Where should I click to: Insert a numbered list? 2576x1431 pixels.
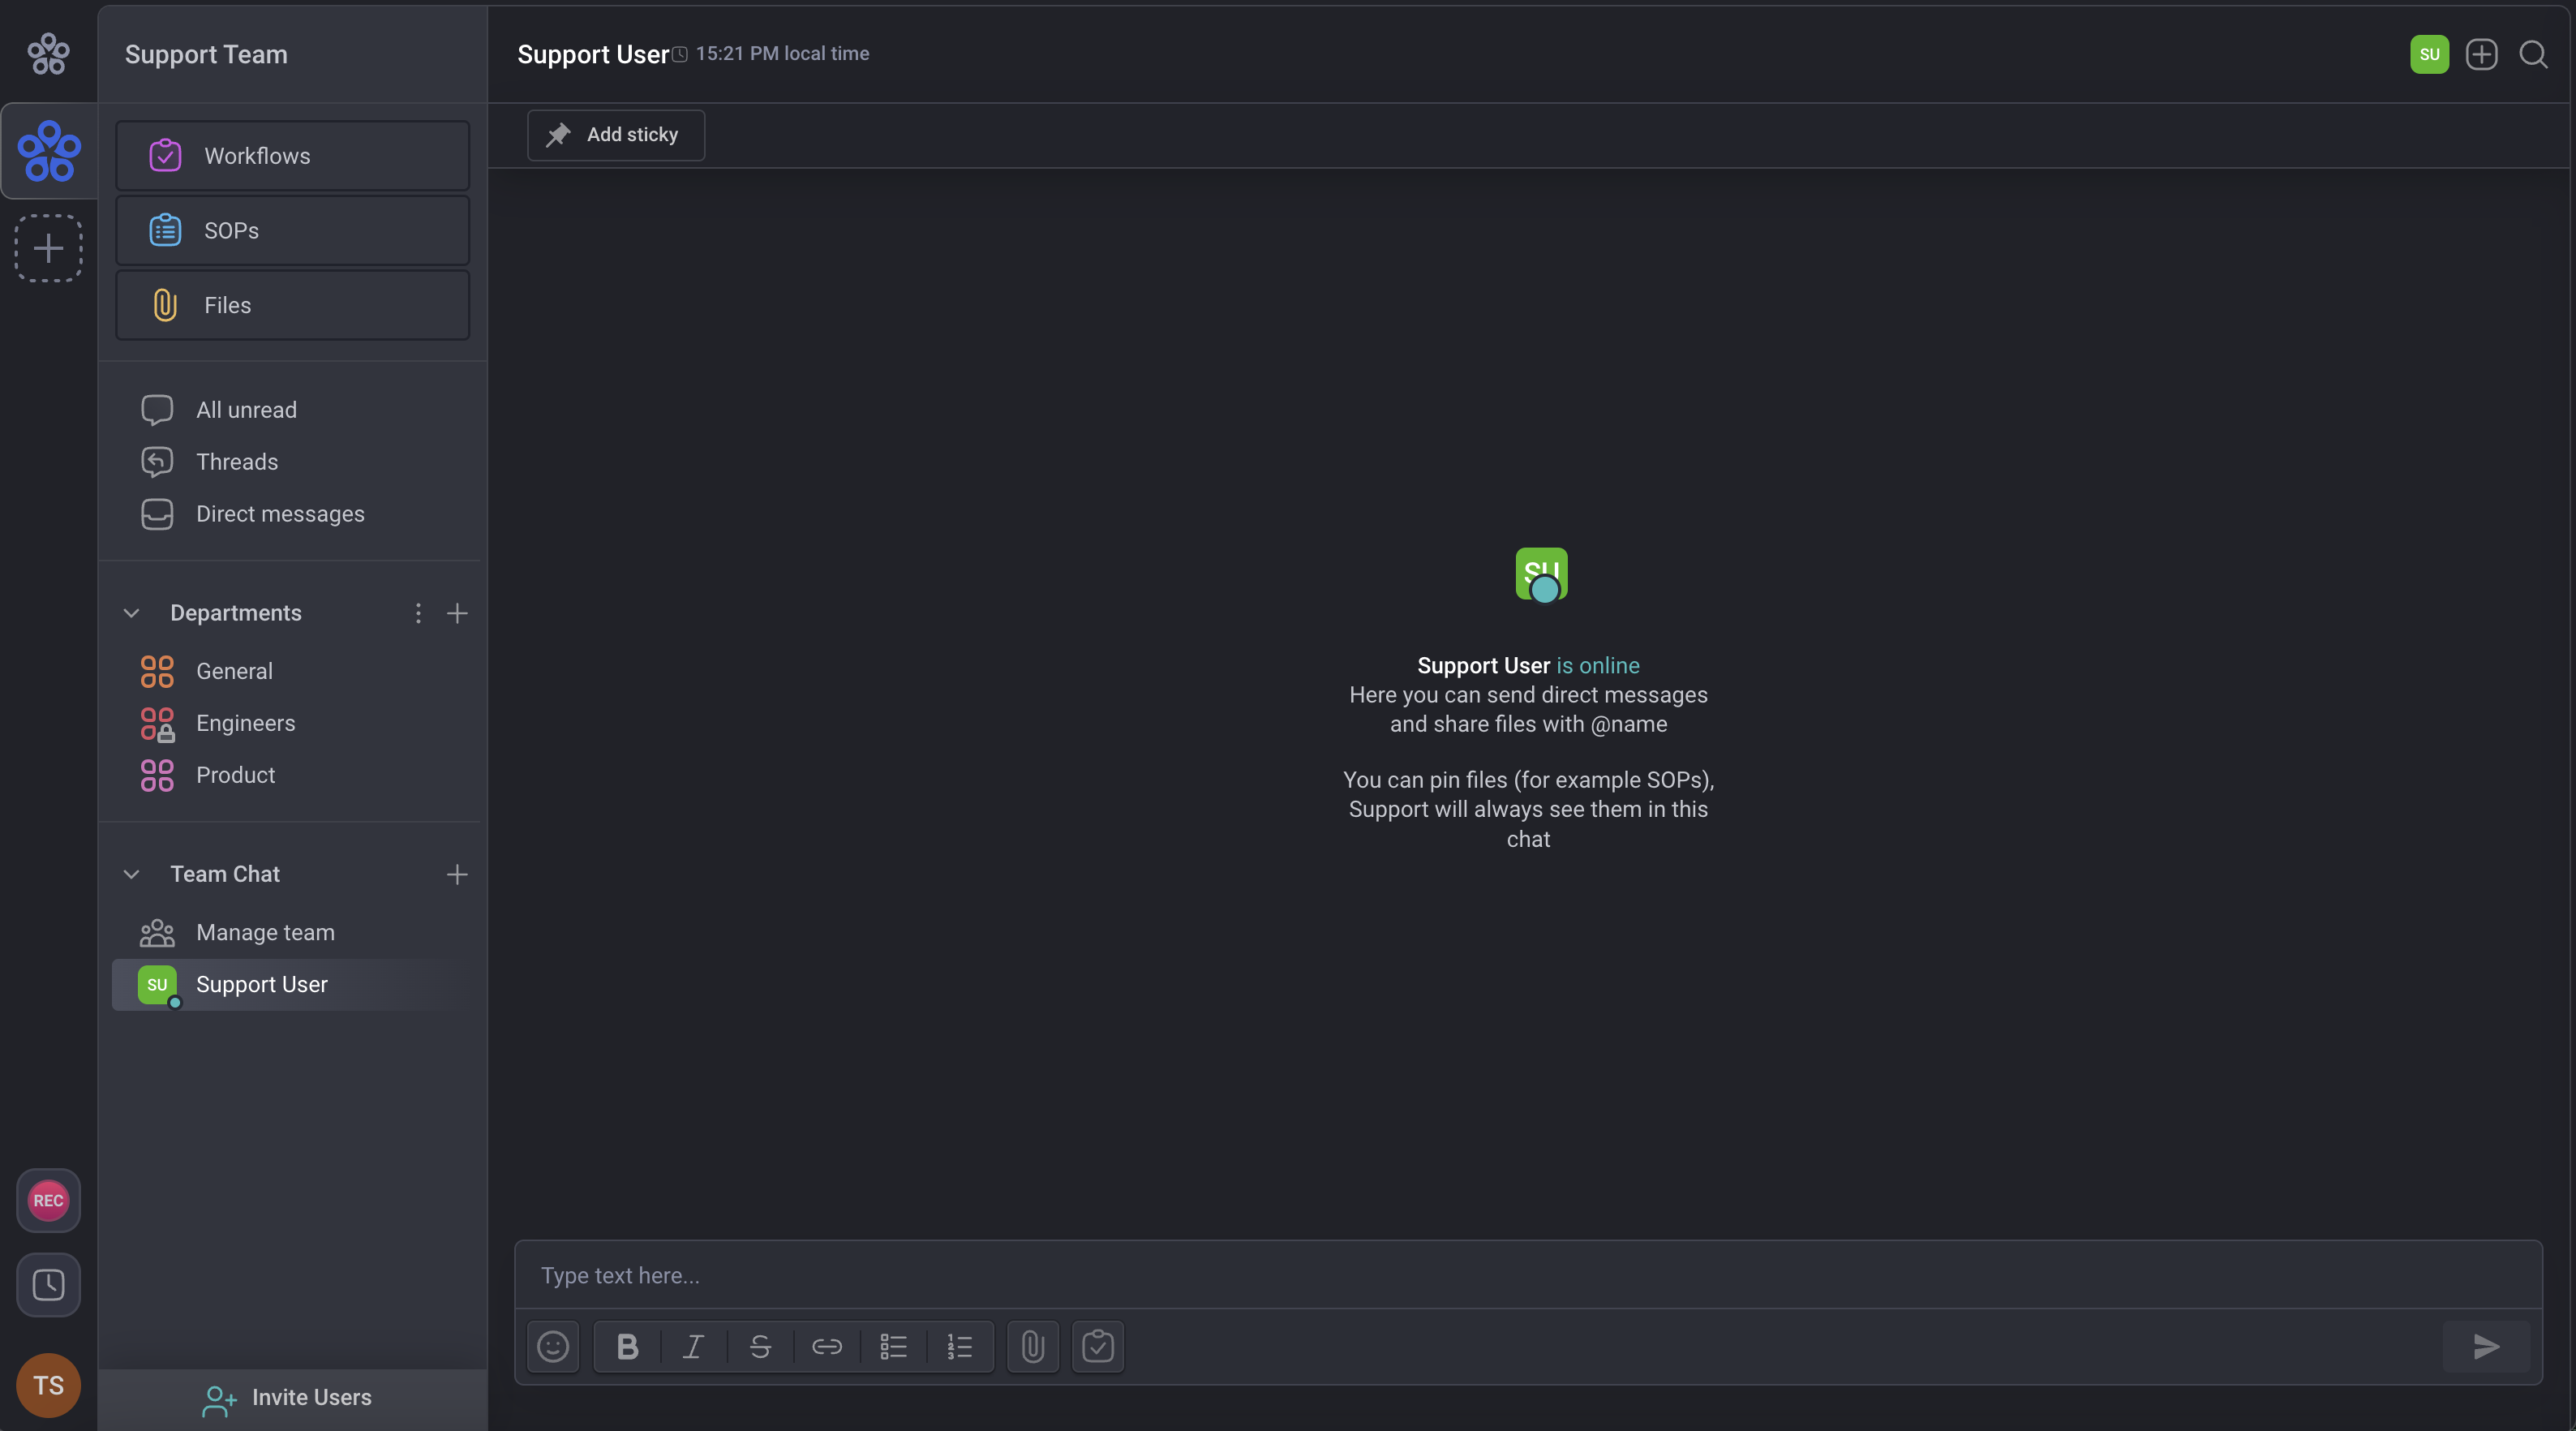(x=960, y=1346)
